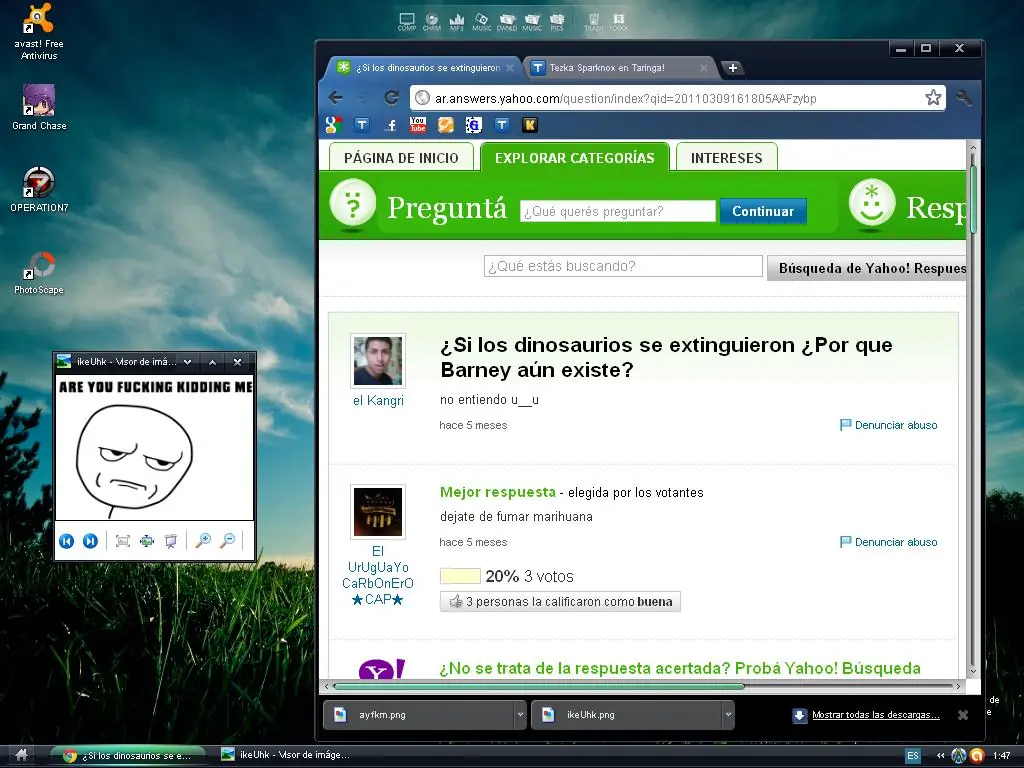The height and width of the screenshot is (768, 1024).
Task: Open the ayfkm.png downloaded file
Action: 419,714
